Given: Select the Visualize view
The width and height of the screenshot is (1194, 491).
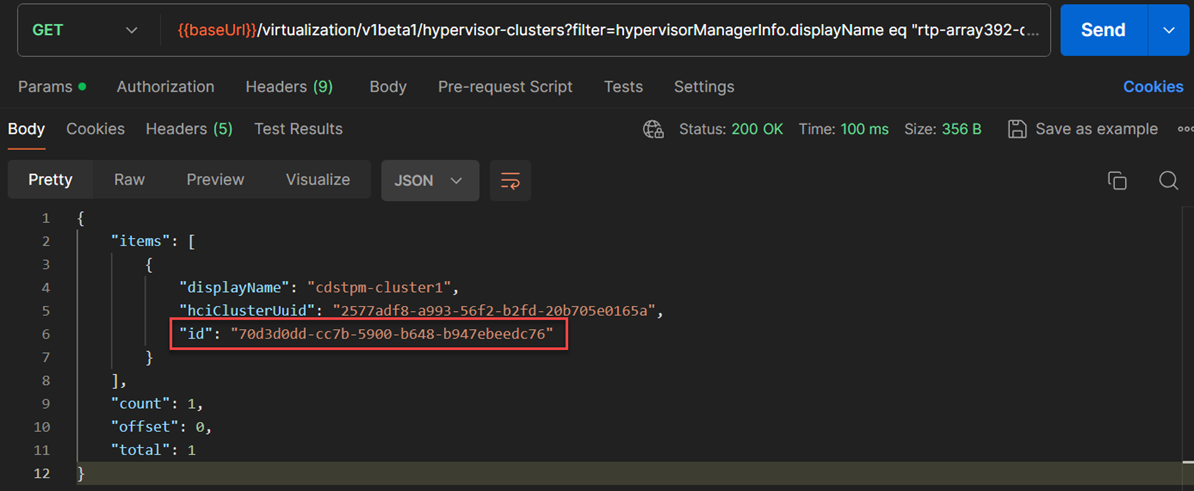Looking at the screenshot, I should coord(318,180).
